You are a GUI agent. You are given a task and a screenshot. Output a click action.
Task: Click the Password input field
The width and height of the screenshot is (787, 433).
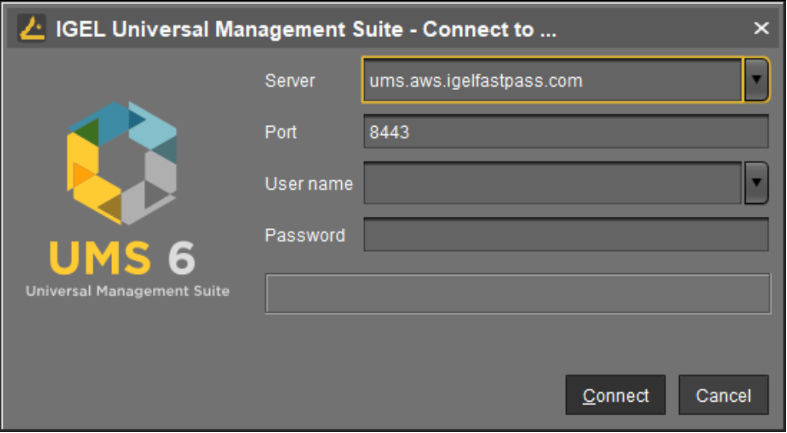click(x=566, y=234)
